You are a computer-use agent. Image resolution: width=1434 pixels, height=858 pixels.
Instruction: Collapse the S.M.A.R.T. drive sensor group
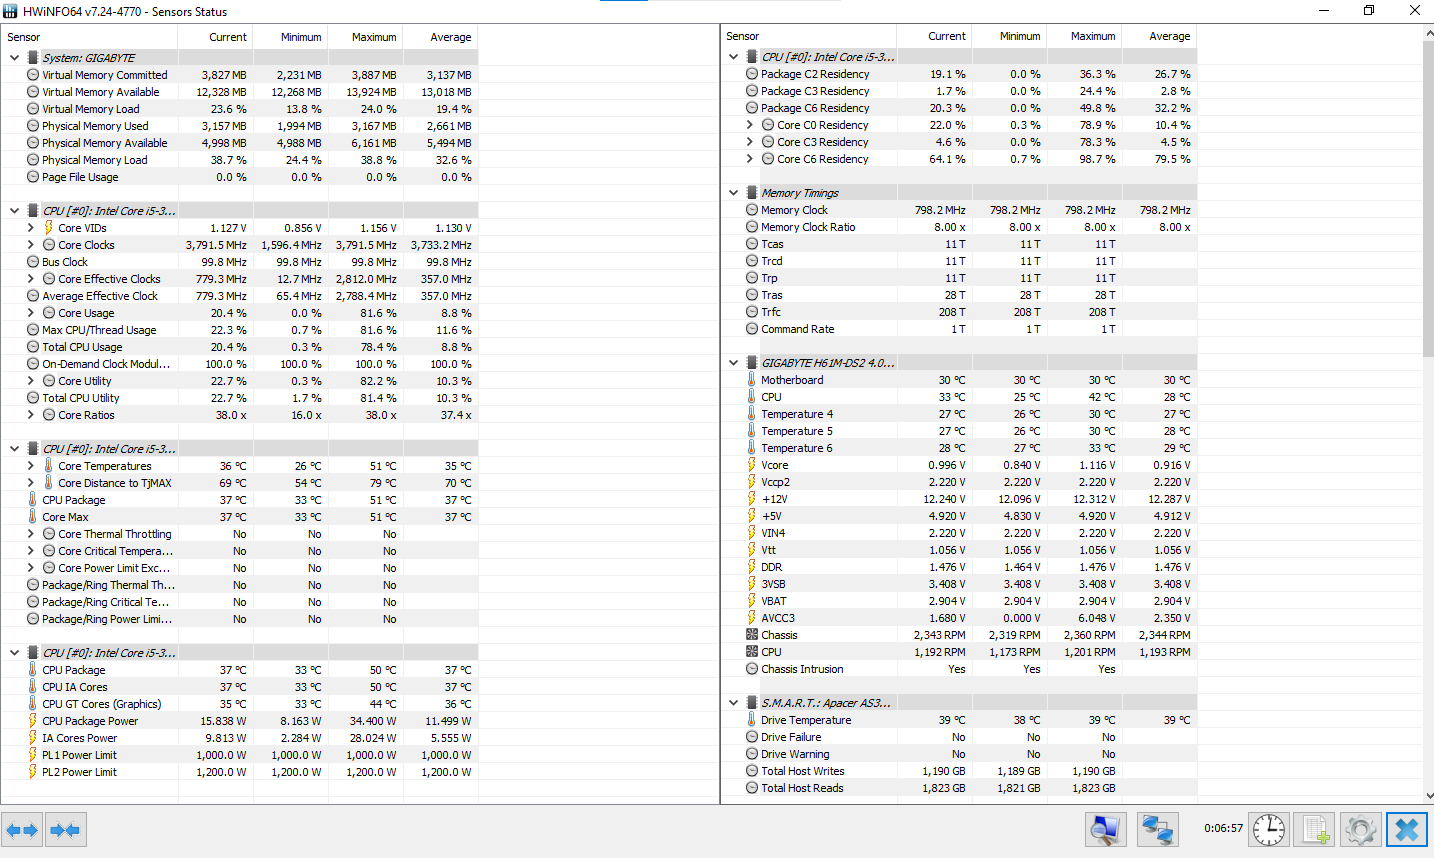(x=734, y=703)
